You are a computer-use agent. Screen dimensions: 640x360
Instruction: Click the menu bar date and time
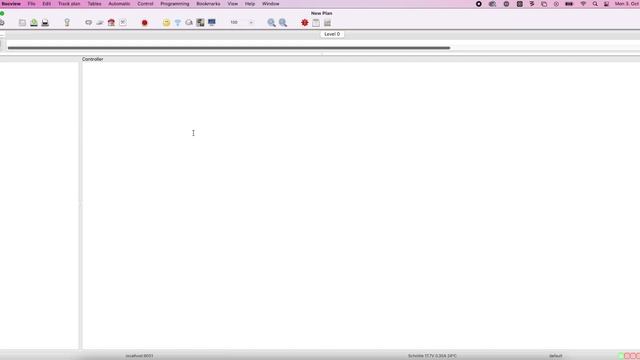coord(627,4)
